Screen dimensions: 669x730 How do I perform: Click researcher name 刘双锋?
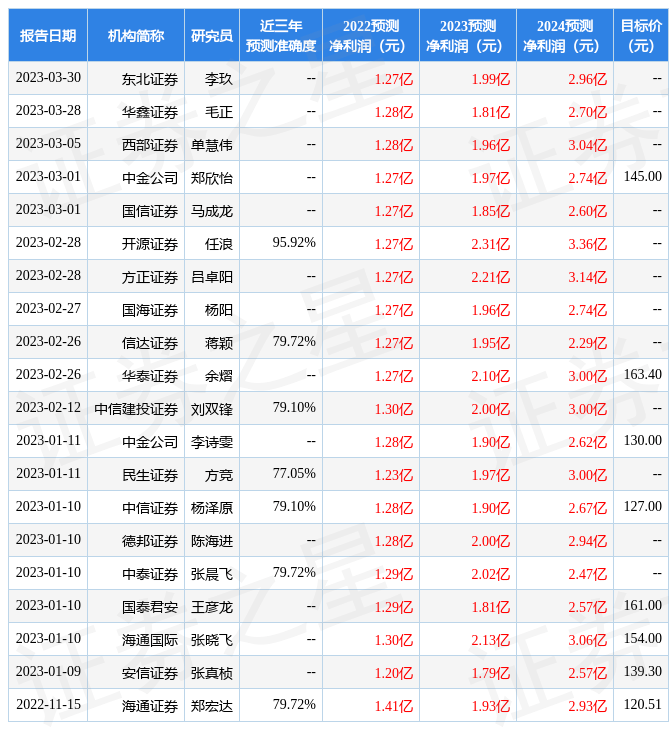tap(212, 409)
